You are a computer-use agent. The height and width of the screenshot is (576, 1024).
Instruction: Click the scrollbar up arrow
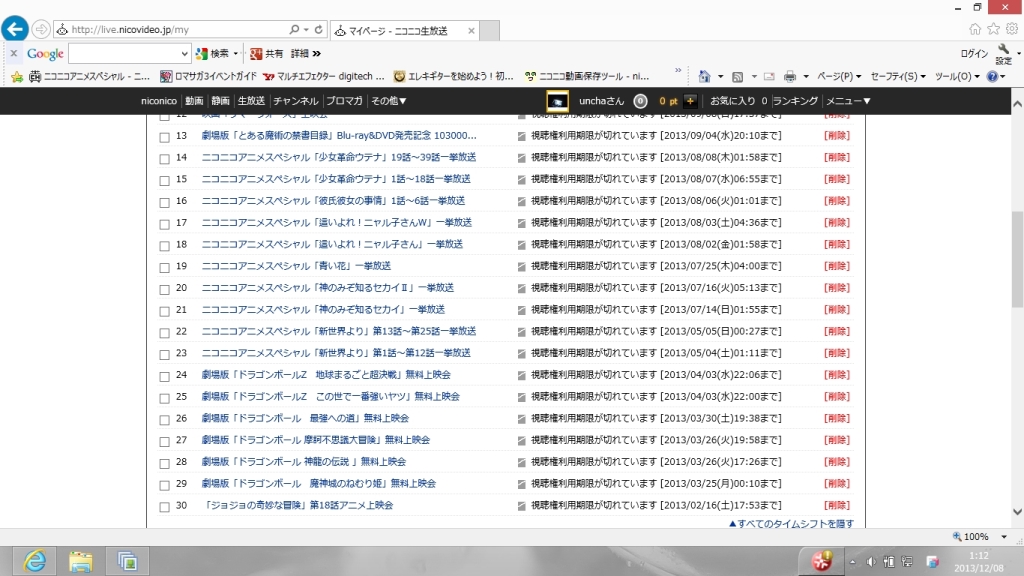[x=1017, y=104]
